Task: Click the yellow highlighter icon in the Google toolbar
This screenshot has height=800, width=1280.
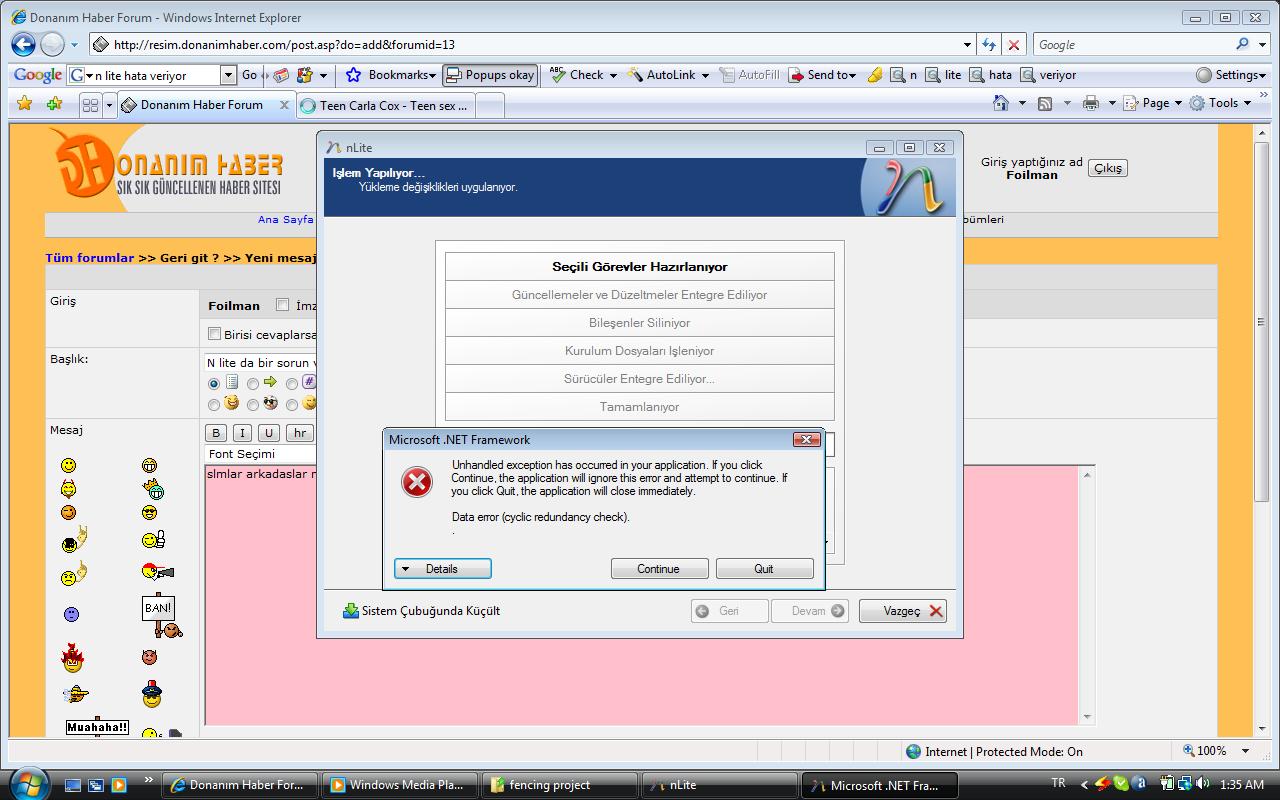Action: coord(875,75)
